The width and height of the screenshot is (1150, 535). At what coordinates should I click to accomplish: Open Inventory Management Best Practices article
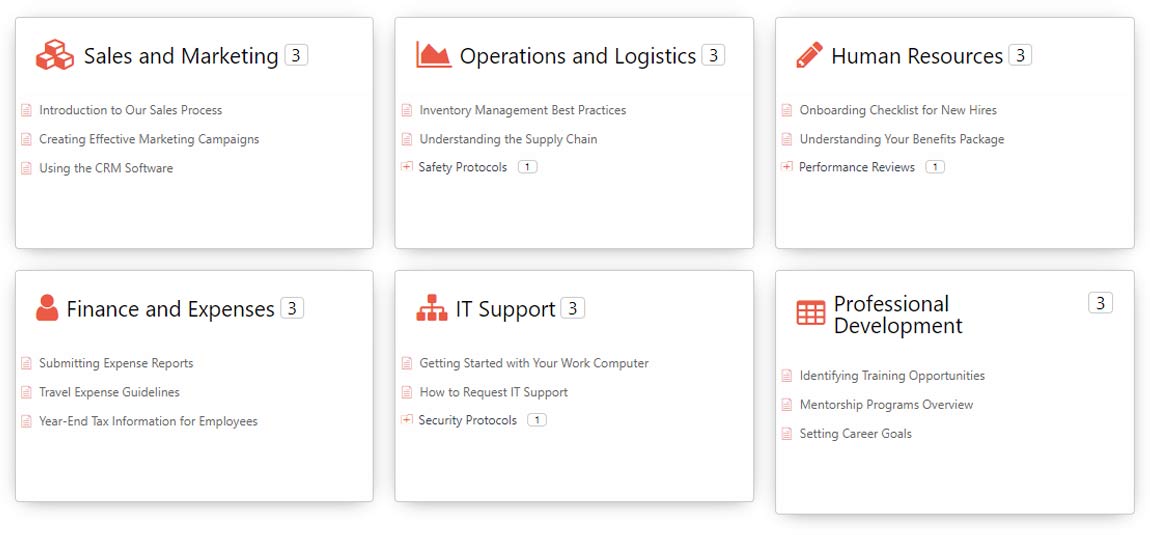click(522, 110)
